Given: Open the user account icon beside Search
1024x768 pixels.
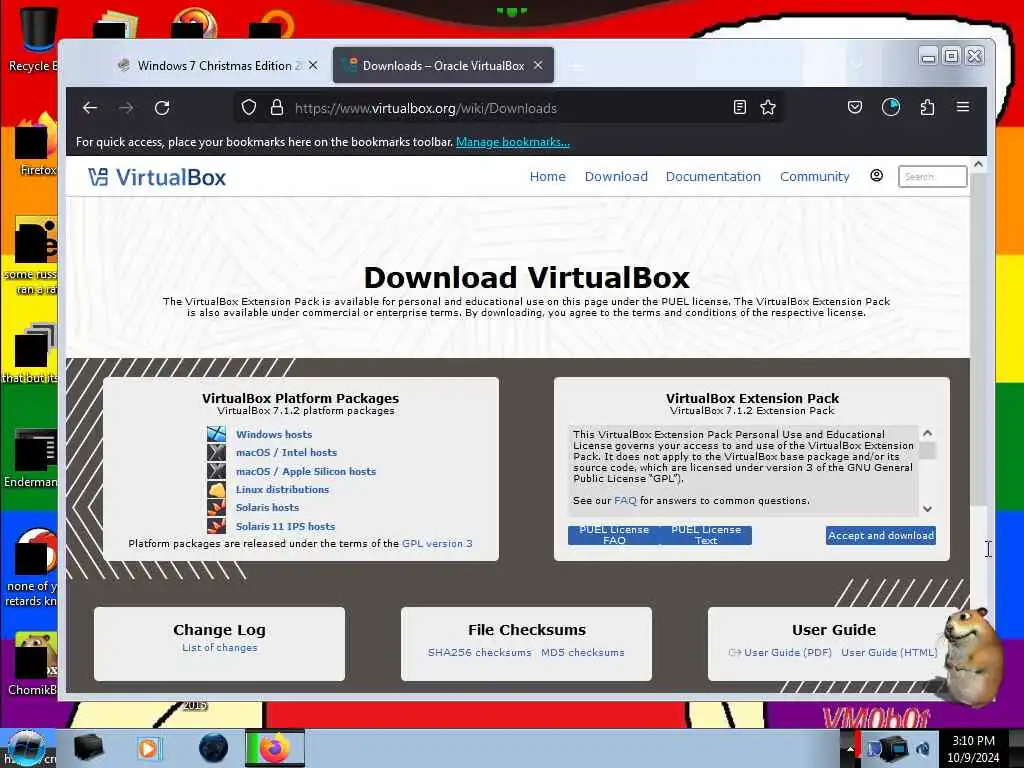Looking at the screenshot, I should [876, 176].
